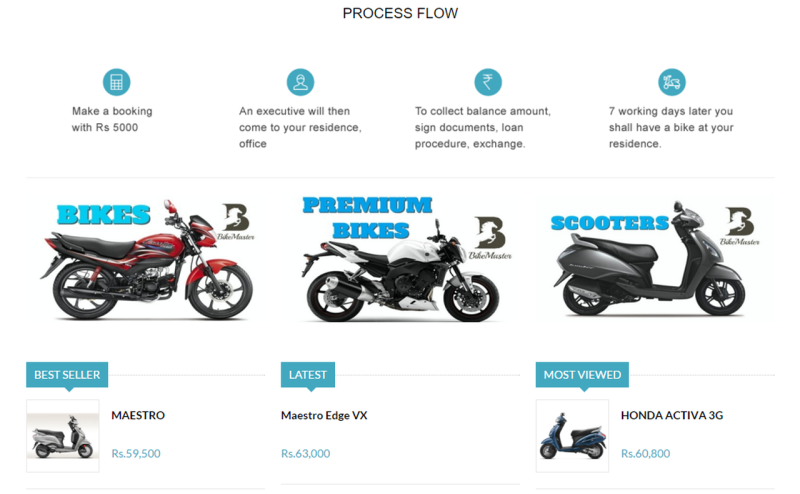Select the Most Viewed tab

(x=582, y=375)
